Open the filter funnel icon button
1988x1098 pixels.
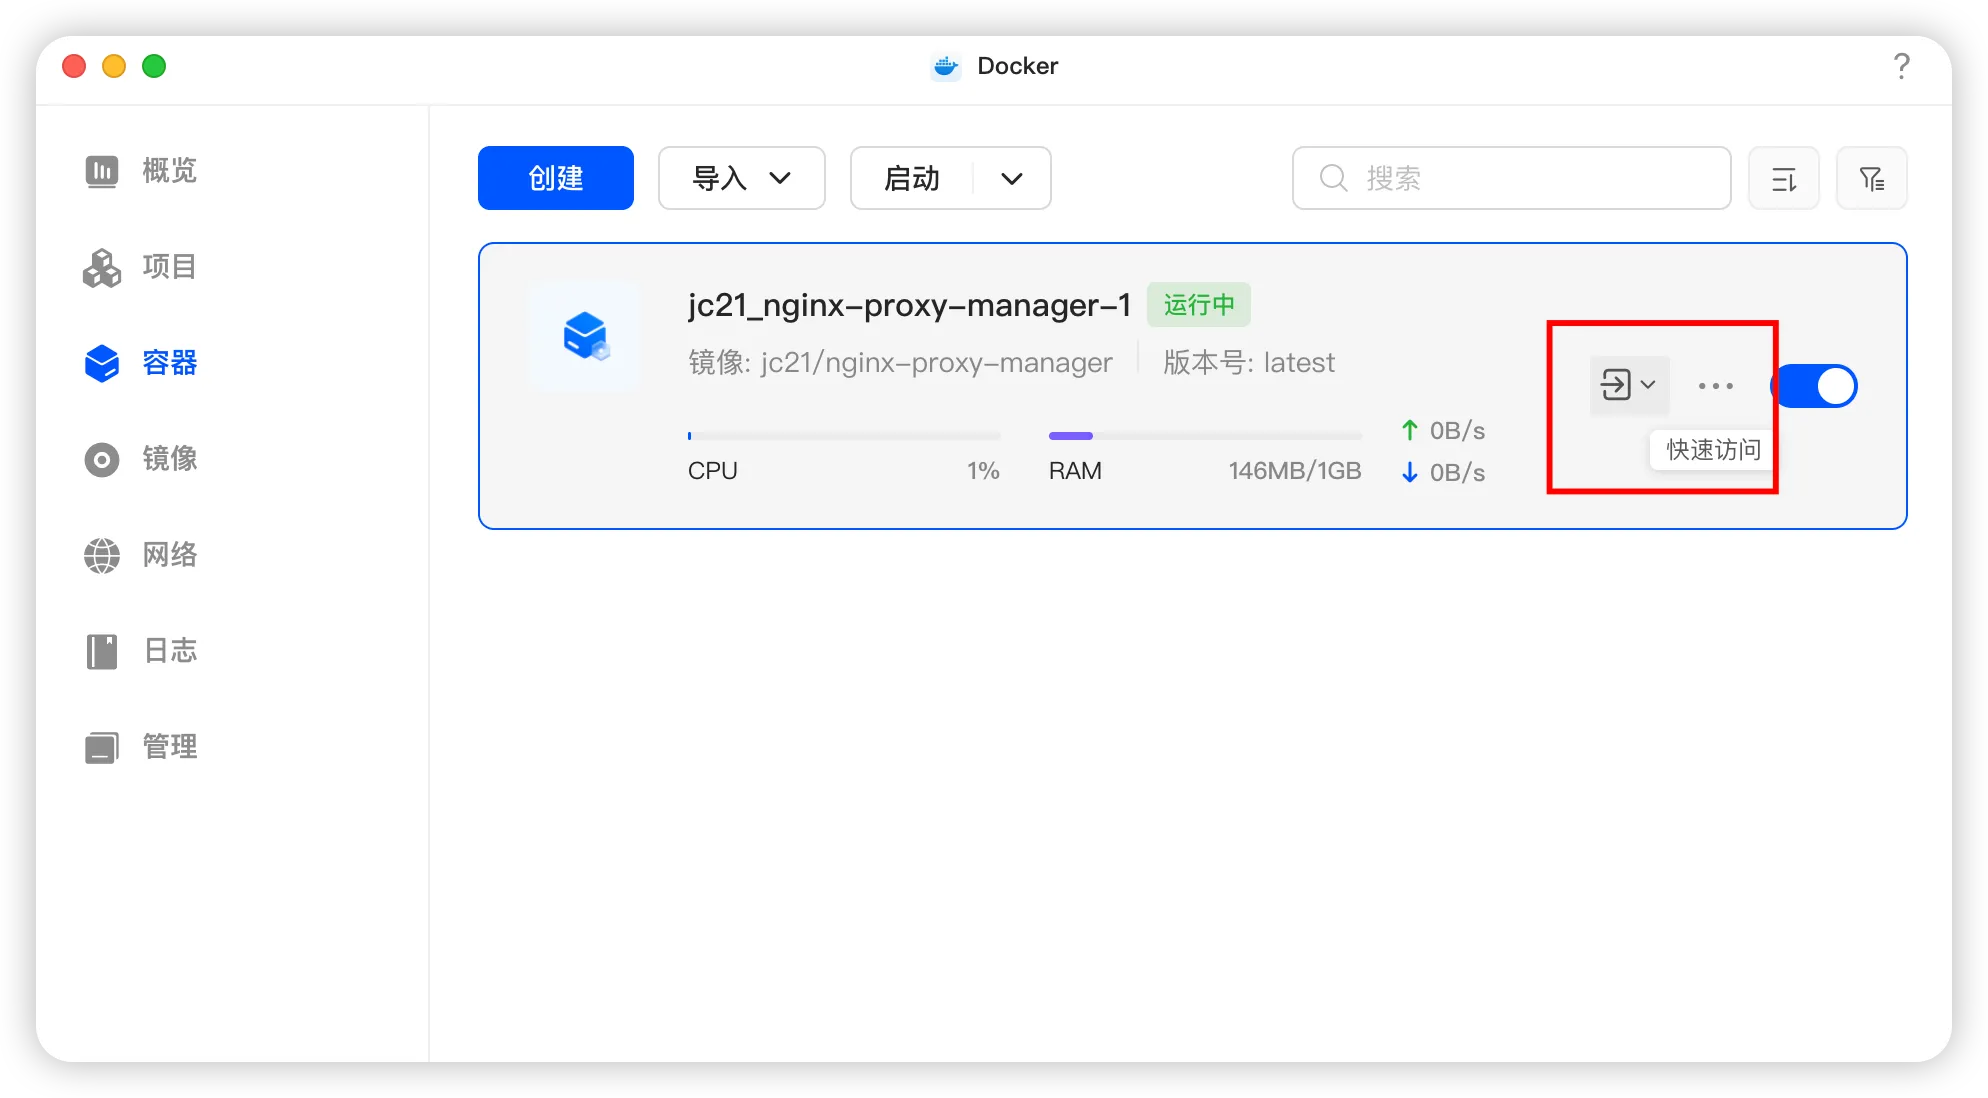pyautogui.click(x=1871, y=178)
